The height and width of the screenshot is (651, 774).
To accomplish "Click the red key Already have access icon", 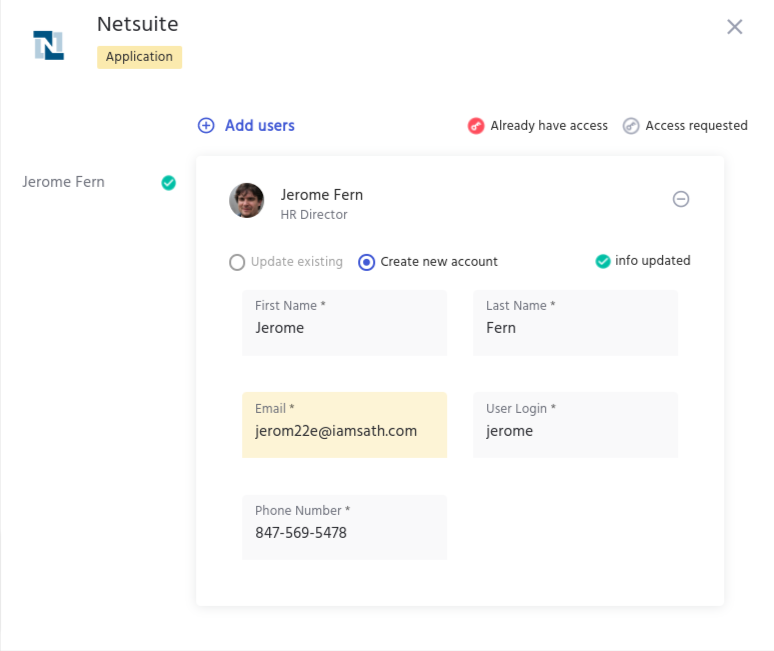I will (x=476, y=126).
